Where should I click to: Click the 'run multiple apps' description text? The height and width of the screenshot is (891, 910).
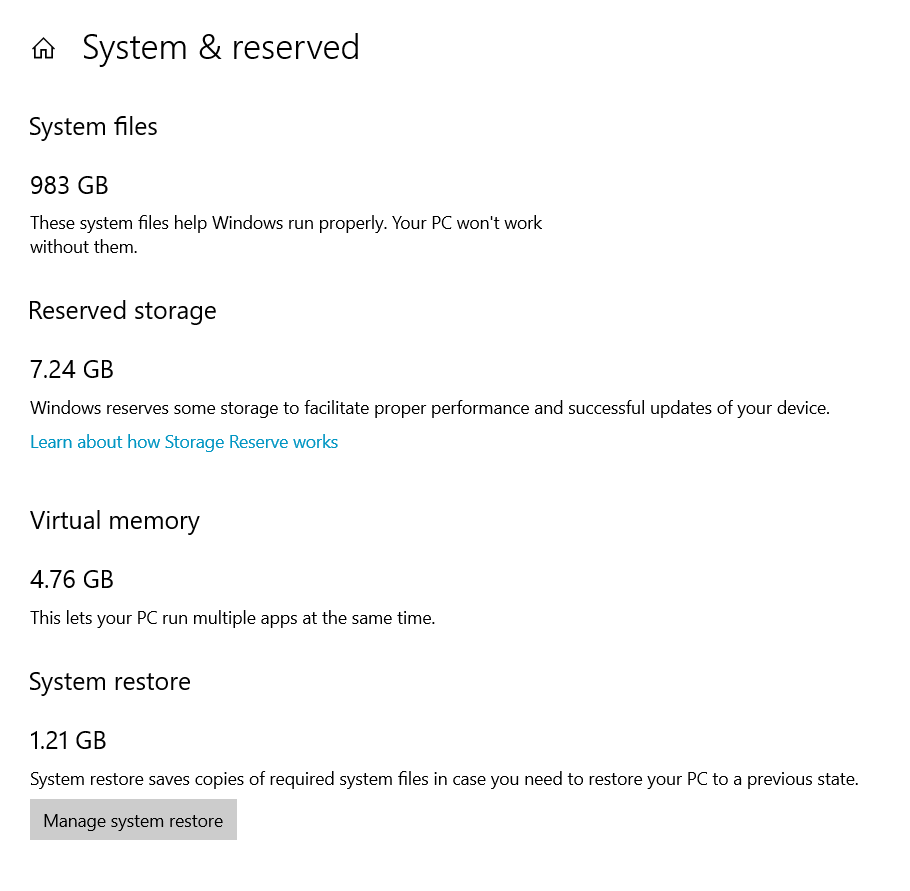pos(232,618)
